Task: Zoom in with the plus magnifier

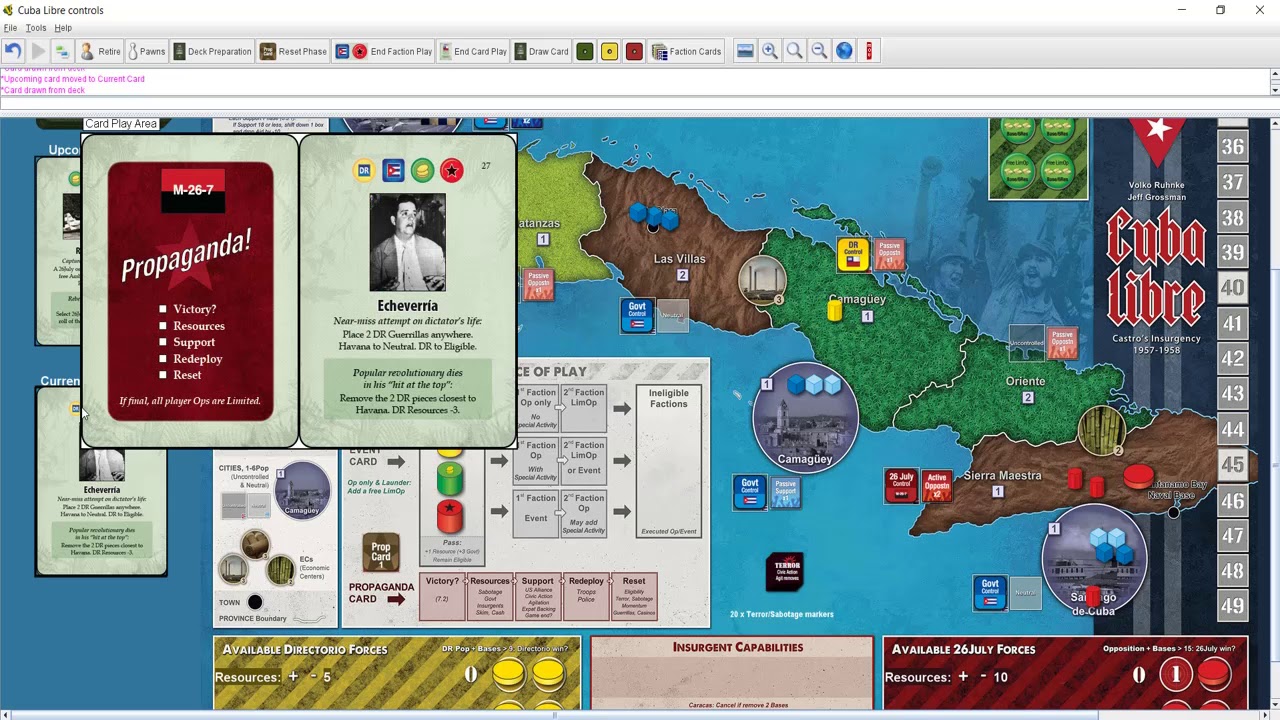Action: [770, 51]
